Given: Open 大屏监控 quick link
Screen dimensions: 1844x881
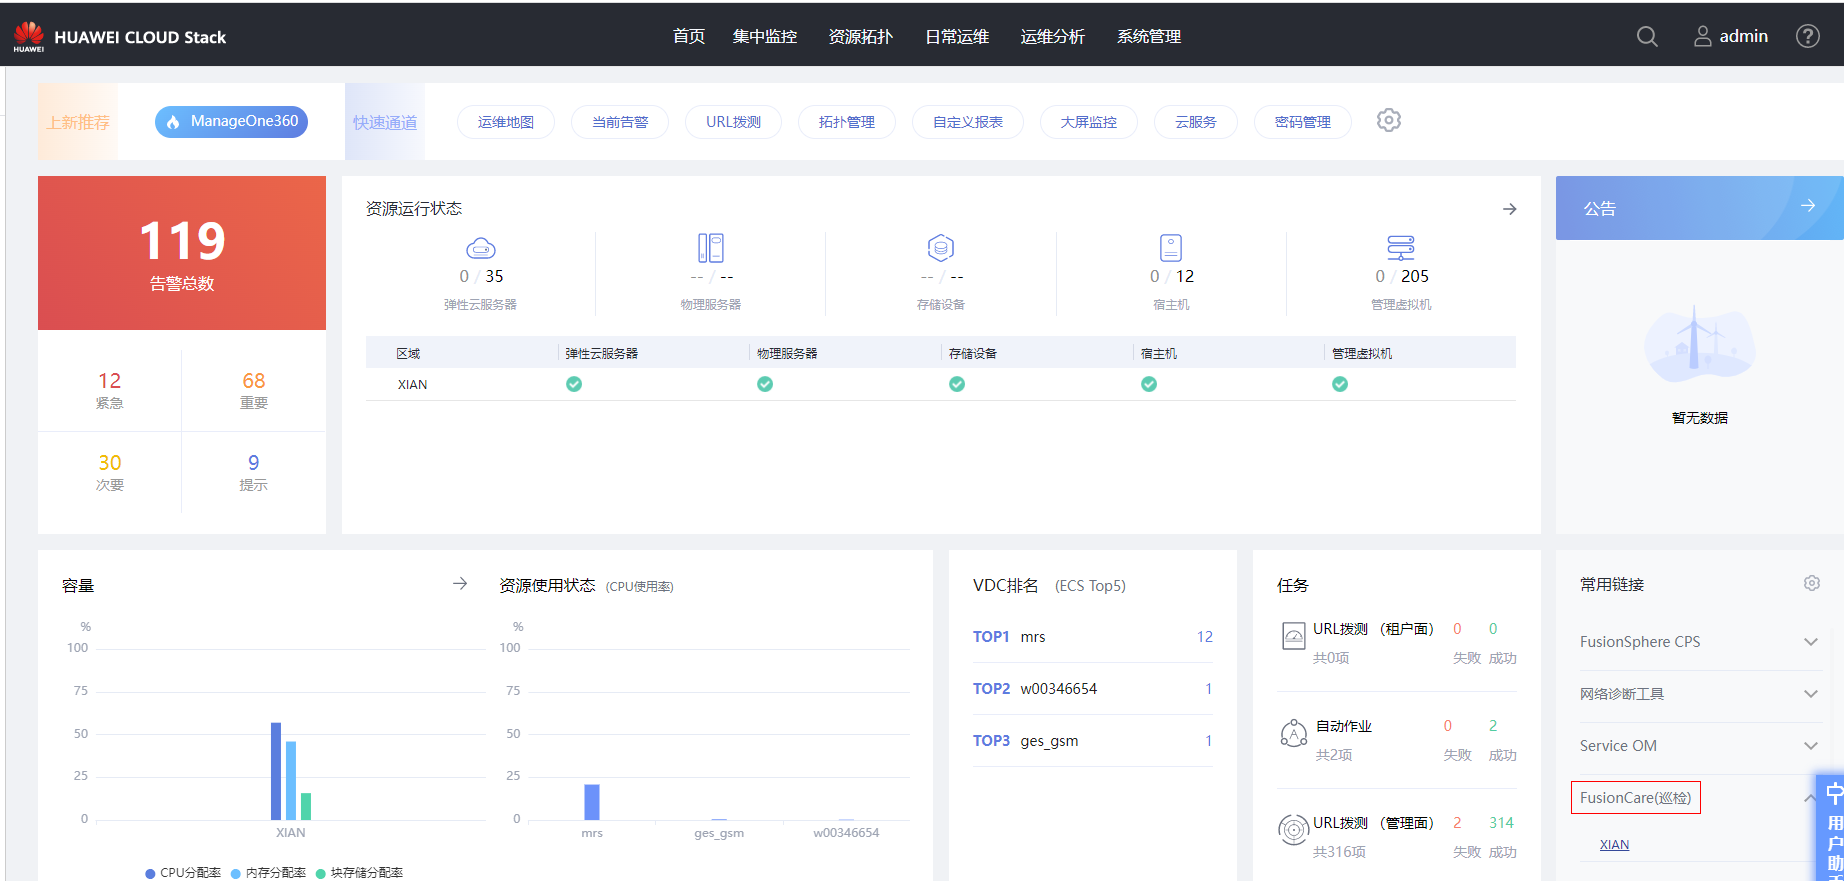Looking at the screenshot, I should pos(1089,122).
